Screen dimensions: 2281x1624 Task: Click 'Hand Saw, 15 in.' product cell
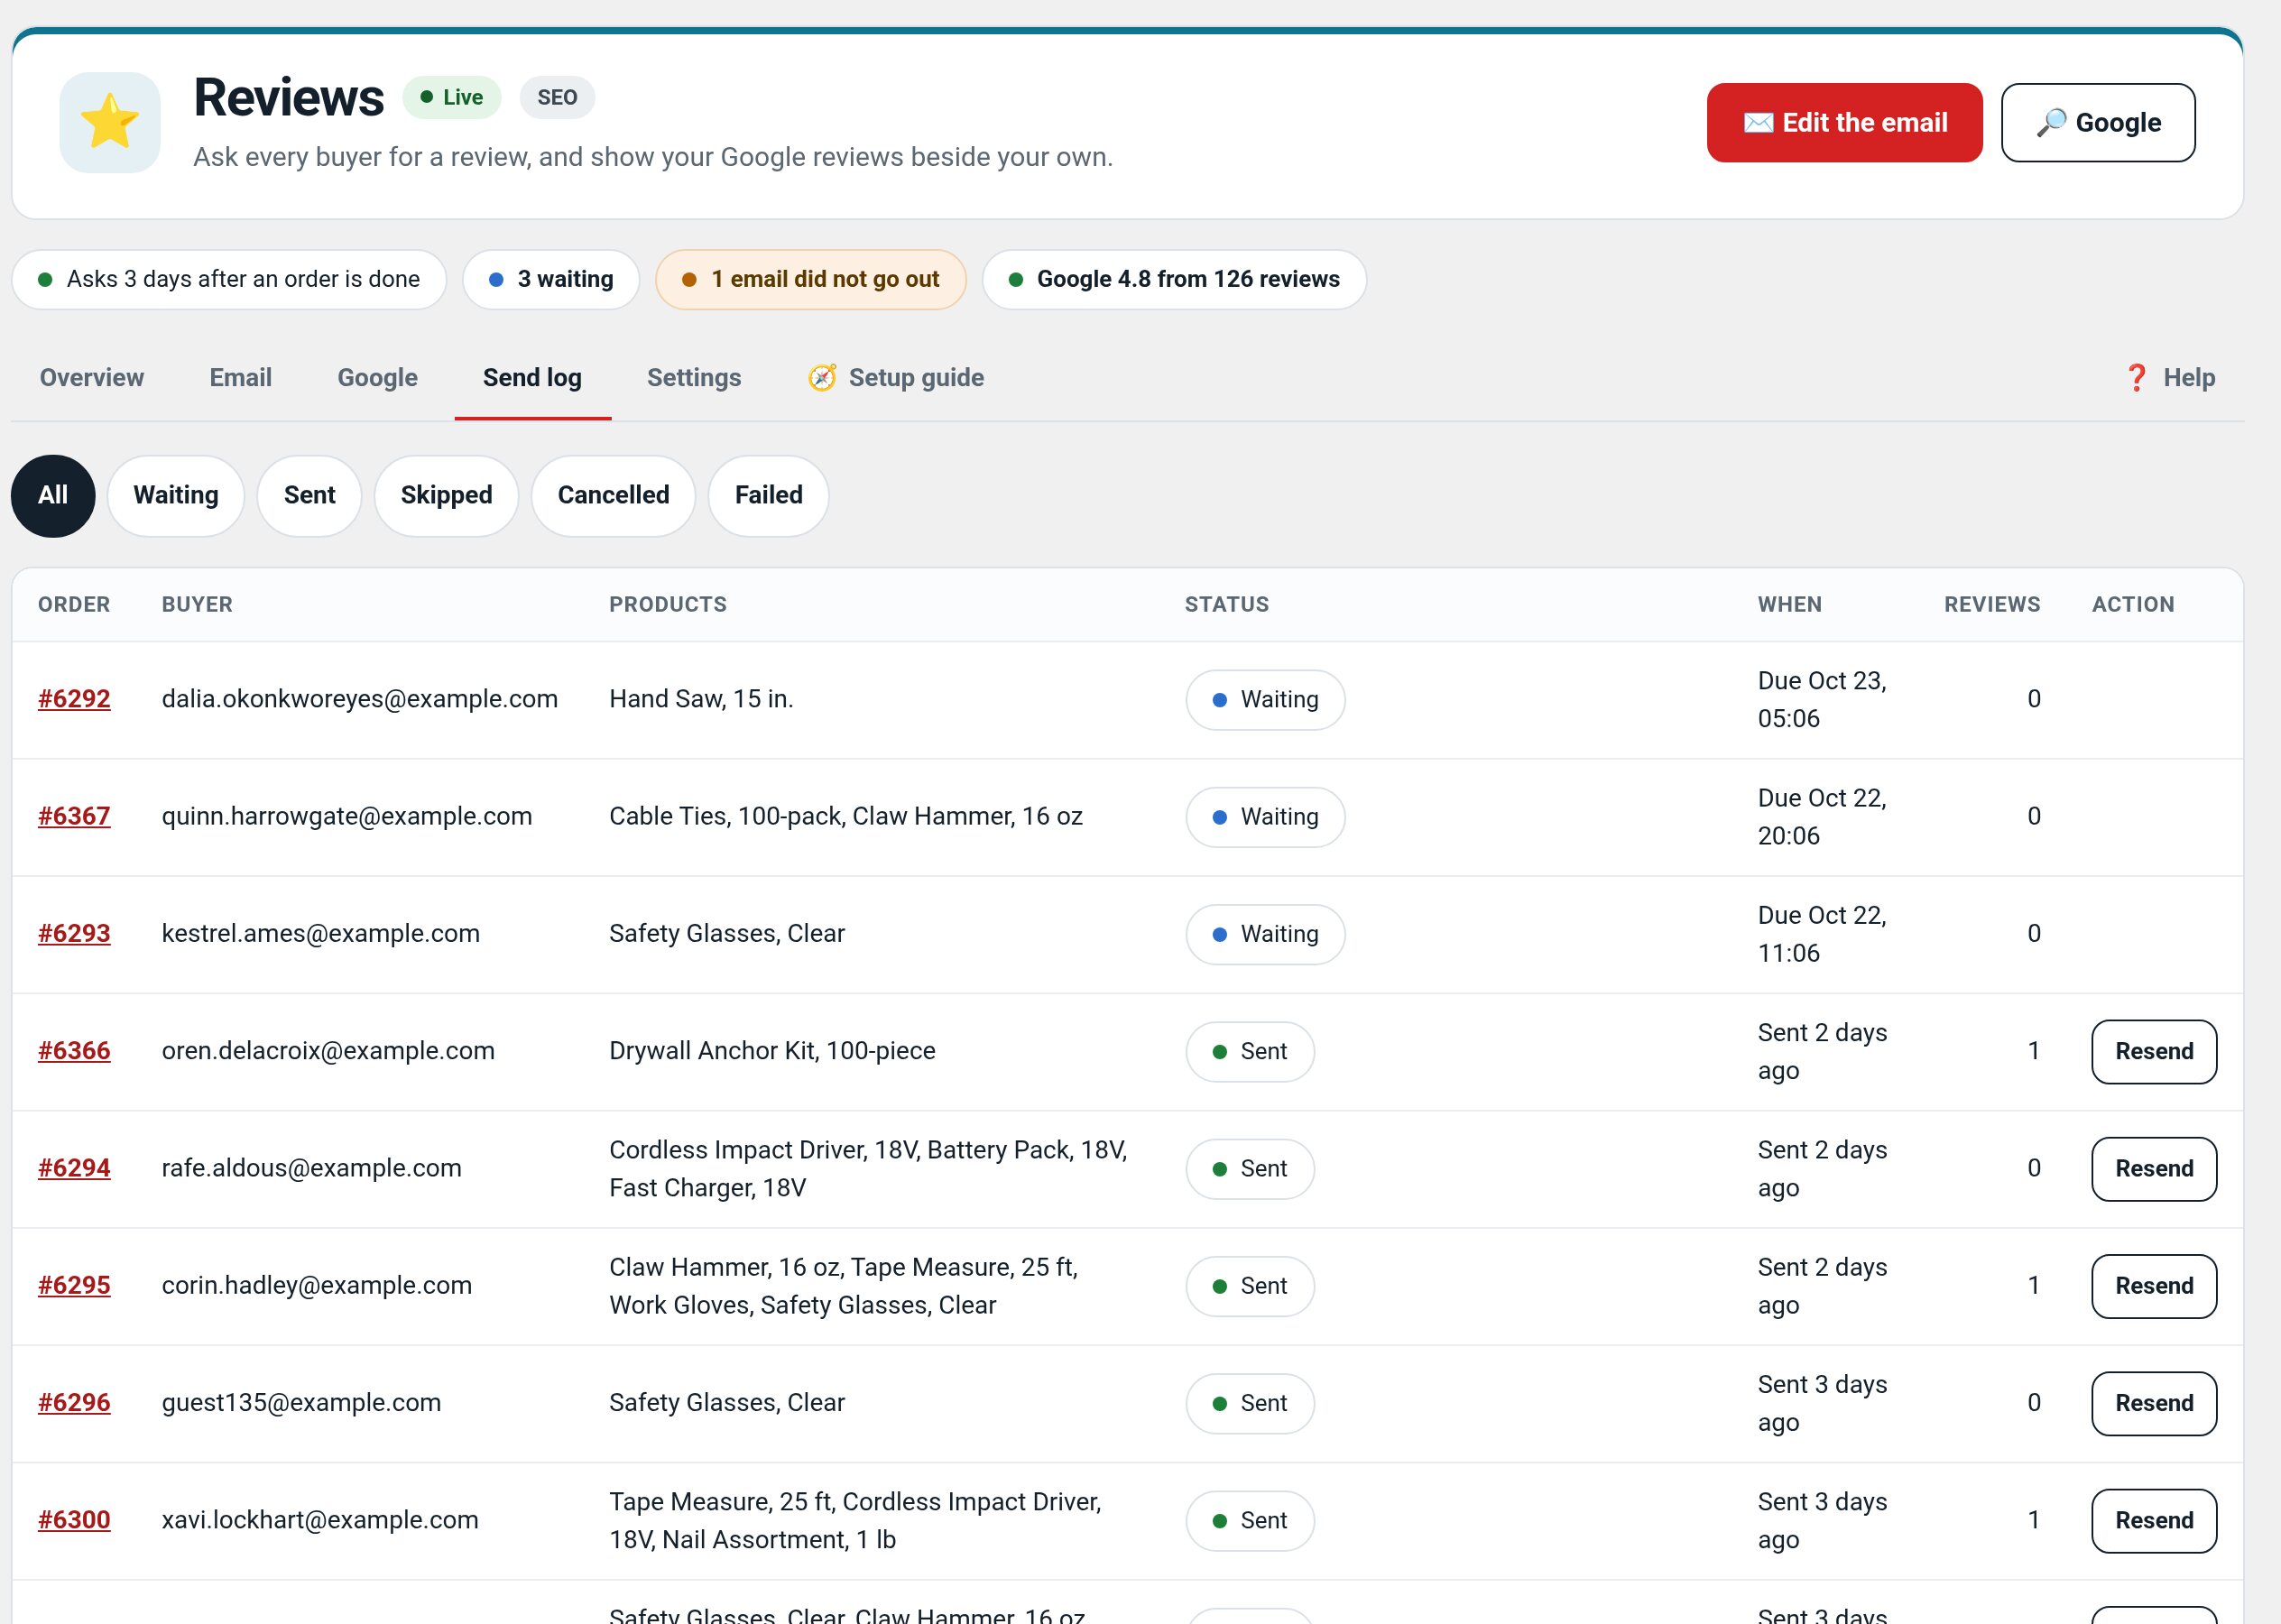[x=701, y=698]
